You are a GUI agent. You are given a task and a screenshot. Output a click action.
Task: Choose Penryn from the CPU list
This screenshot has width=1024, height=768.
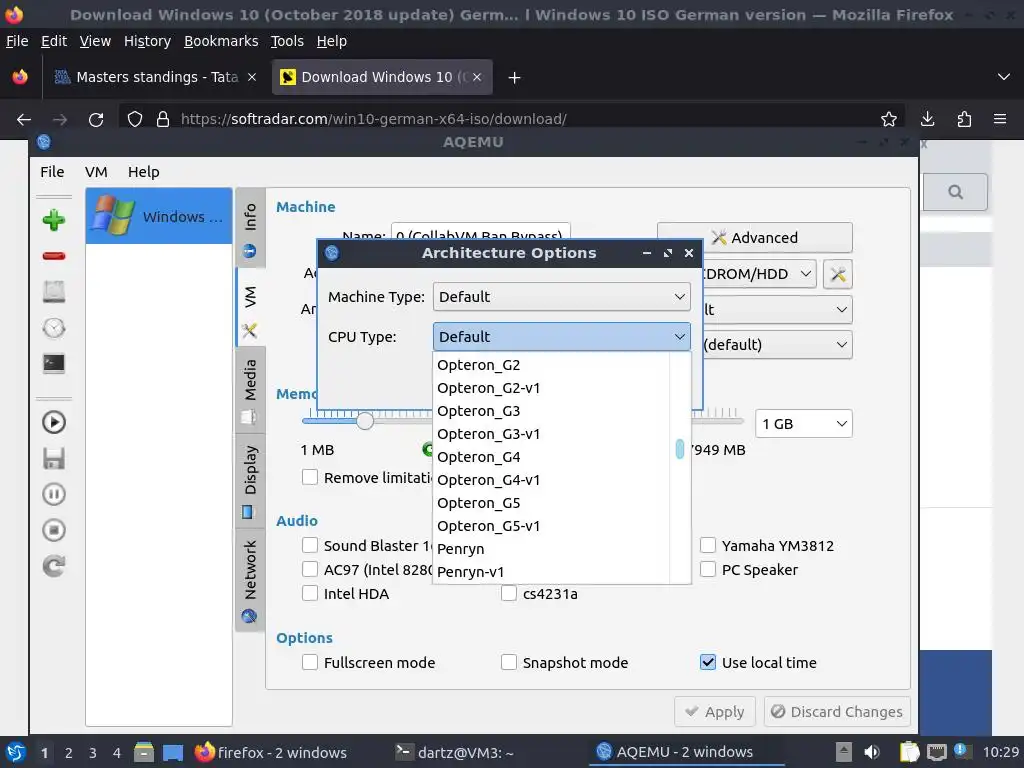tap(552, 549)
